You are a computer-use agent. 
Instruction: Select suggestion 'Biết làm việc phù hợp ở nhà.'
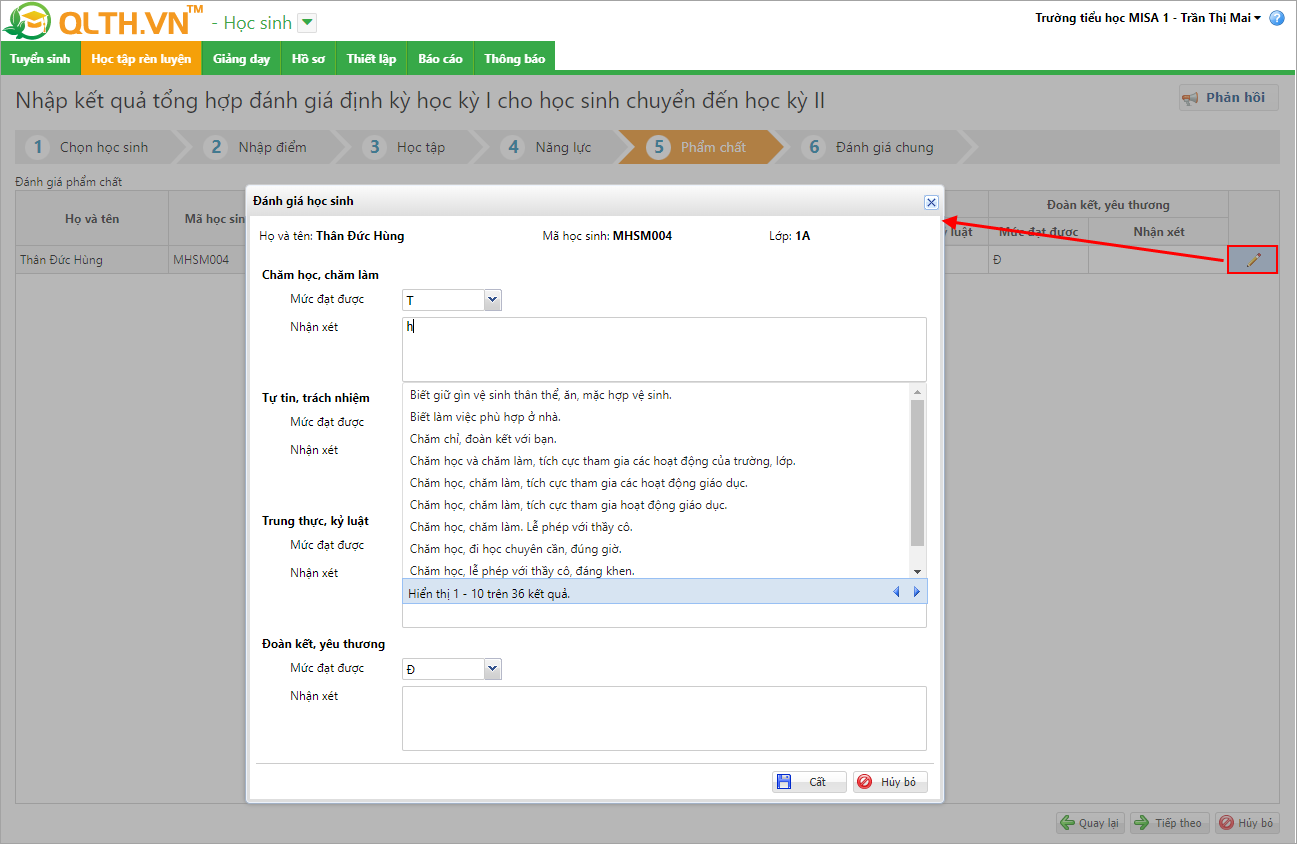pos(656,417)
